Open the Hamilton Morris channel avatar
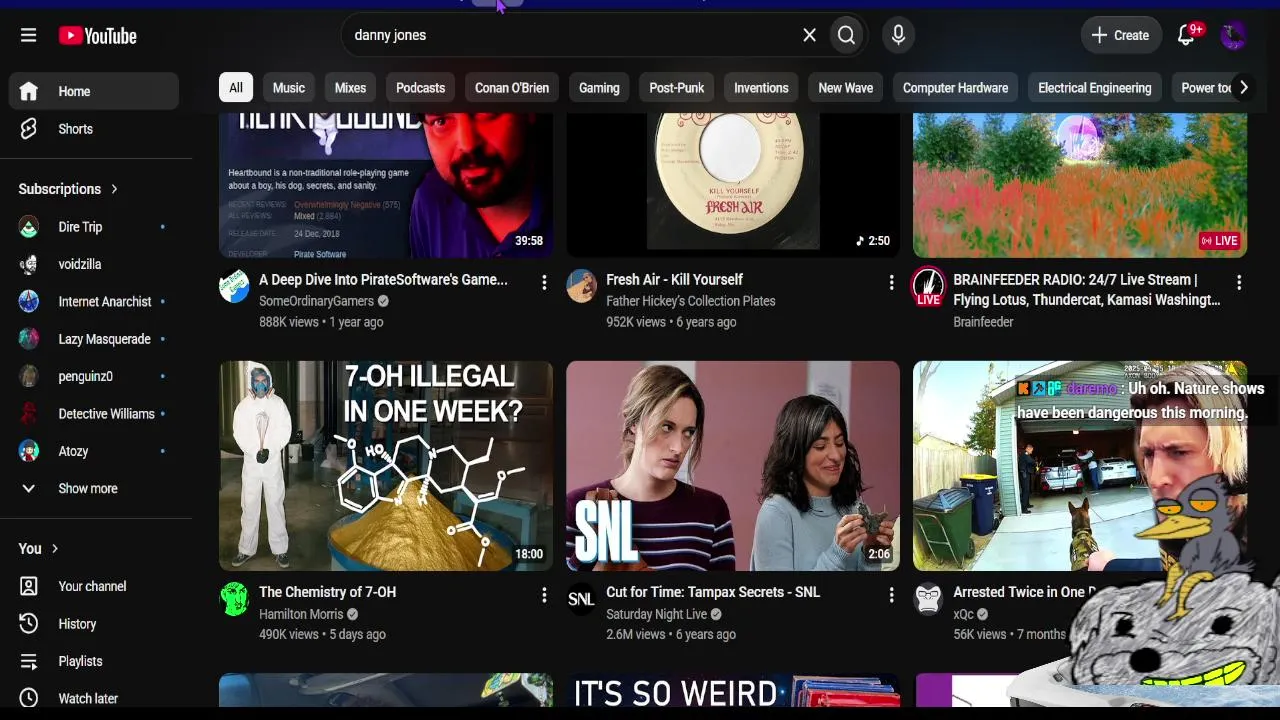This screenshot has width=1280, height=720. [x=234, y=598]
